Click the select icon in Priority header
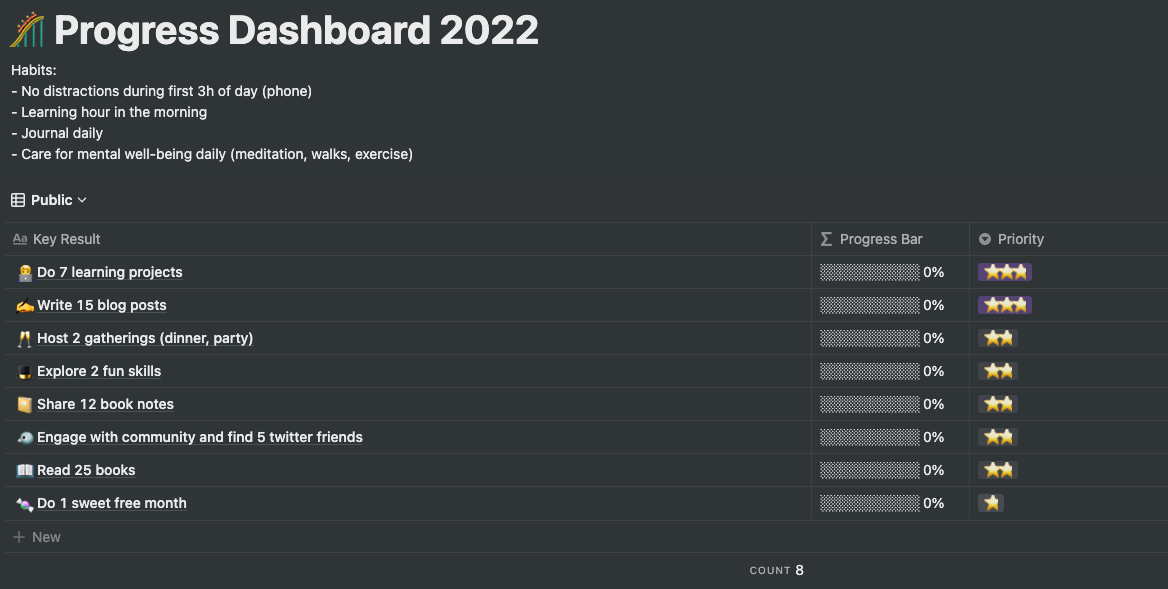 pos(985,239)
